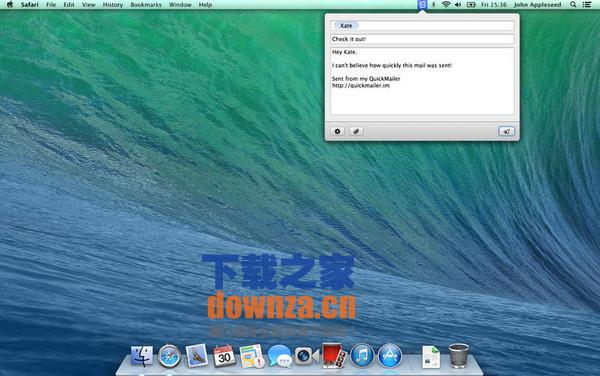This screenshot has width=600, height=376.
Task: Open the Window menu
Action: coord(180,5)
